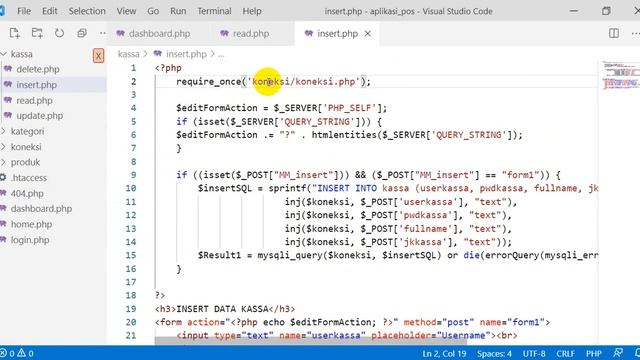The height and width of the screenshot is (360, 640).
Task: Open home.php in the explorer
Action: pyautogui.click(x=31, y=224)
